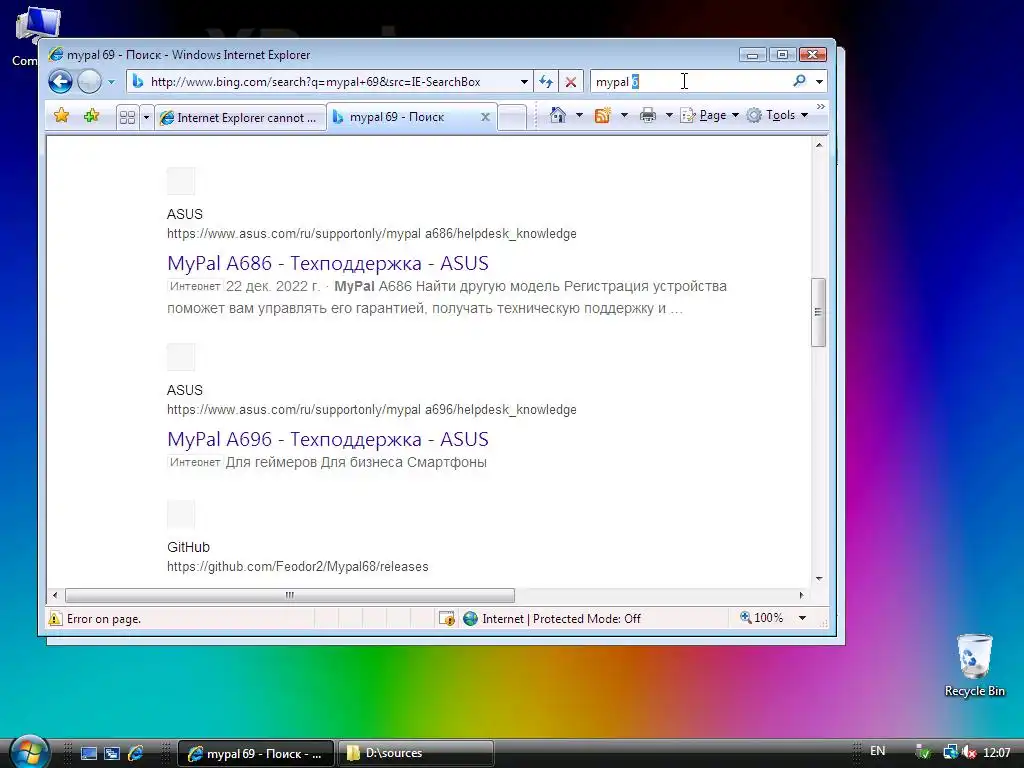
Task: Click the horizontal scrollbar right arrow
Action: point(802,595)
